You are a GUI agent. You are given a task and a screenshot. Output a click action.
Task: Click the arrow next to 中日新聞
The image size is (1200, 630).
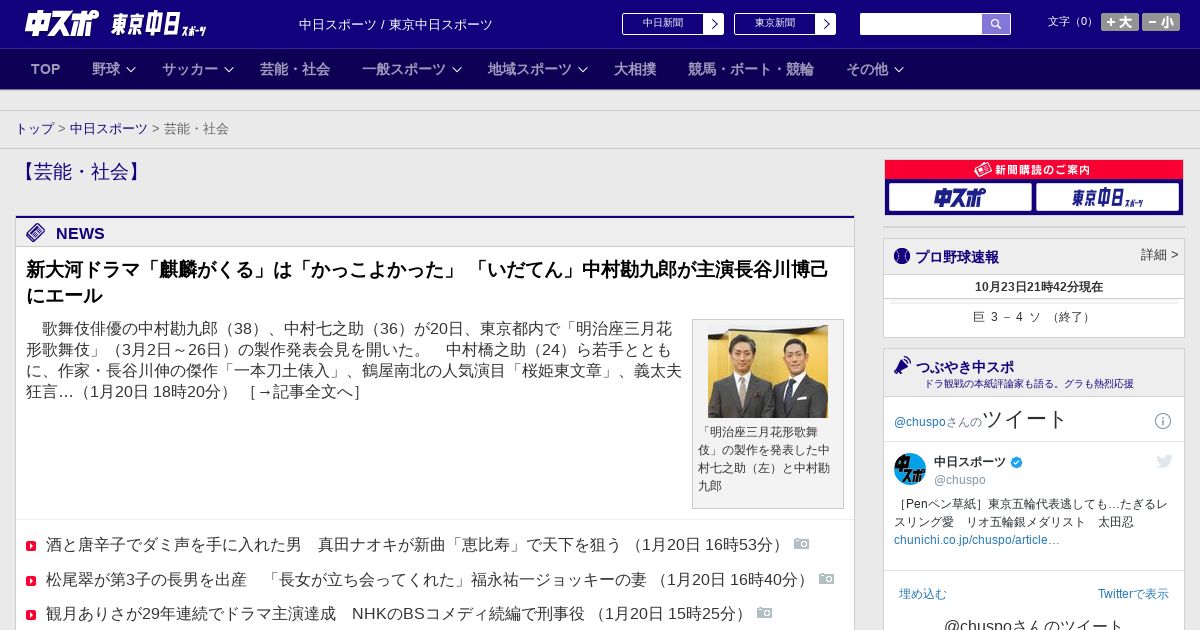coord(713,24)
